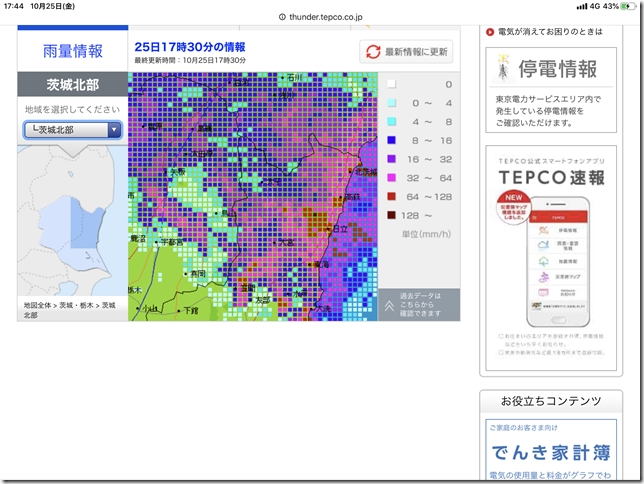Click the refresh arrows icon on update button
Image resolution: width=644 pixels, height=484 pixels.
373,52
